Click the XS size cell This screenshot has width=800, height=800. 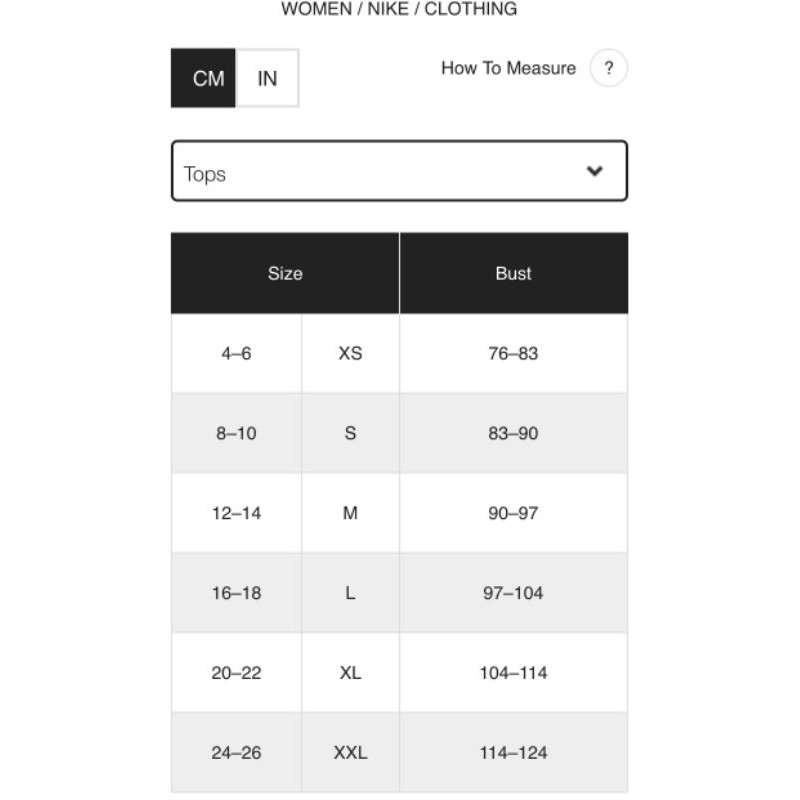coord(351,354)
